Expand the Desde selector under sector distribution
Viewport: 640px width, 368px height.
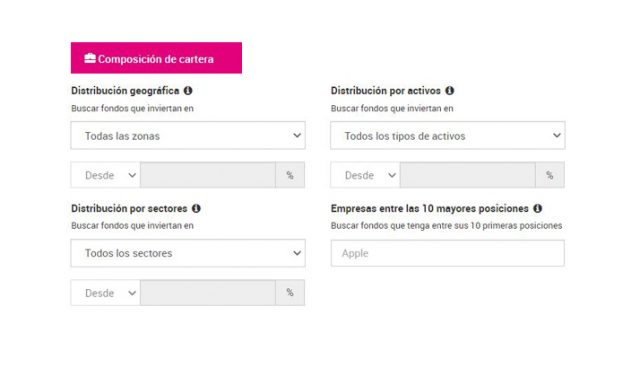[106, 293]
